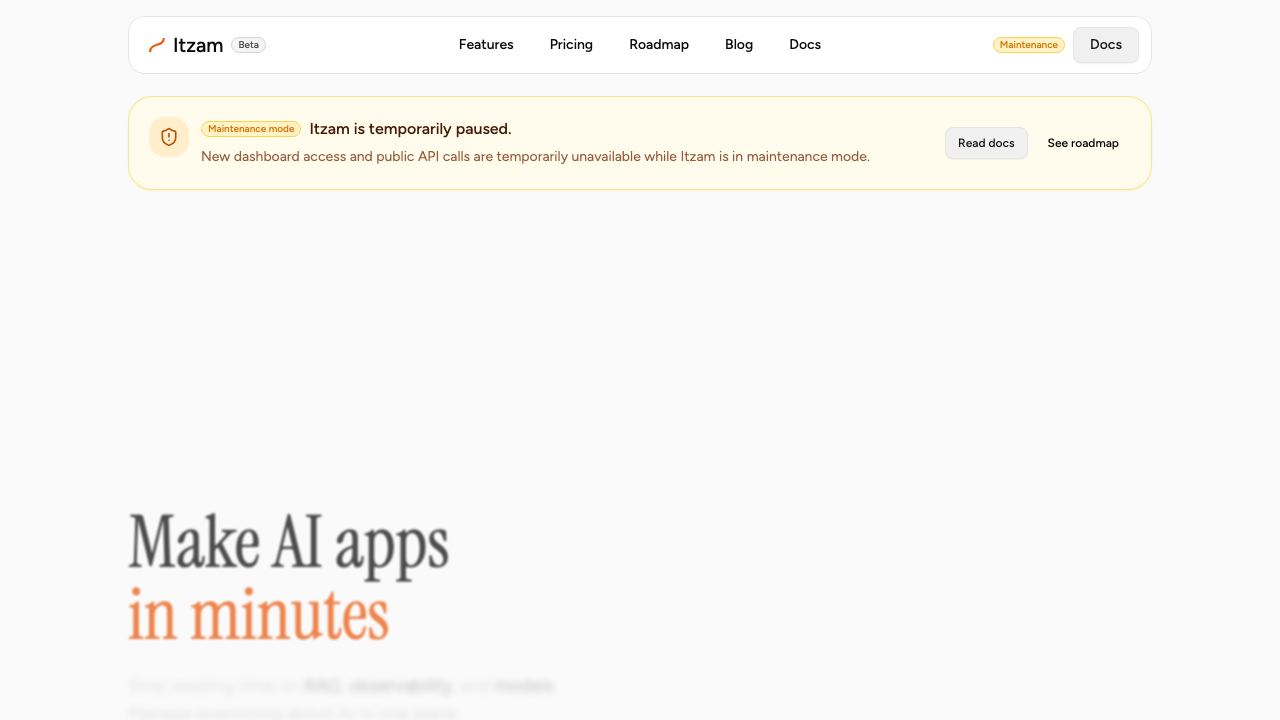The image size is (1280, 720).
Task: Select Docs in the center navigation
Action: click(805, 45)
